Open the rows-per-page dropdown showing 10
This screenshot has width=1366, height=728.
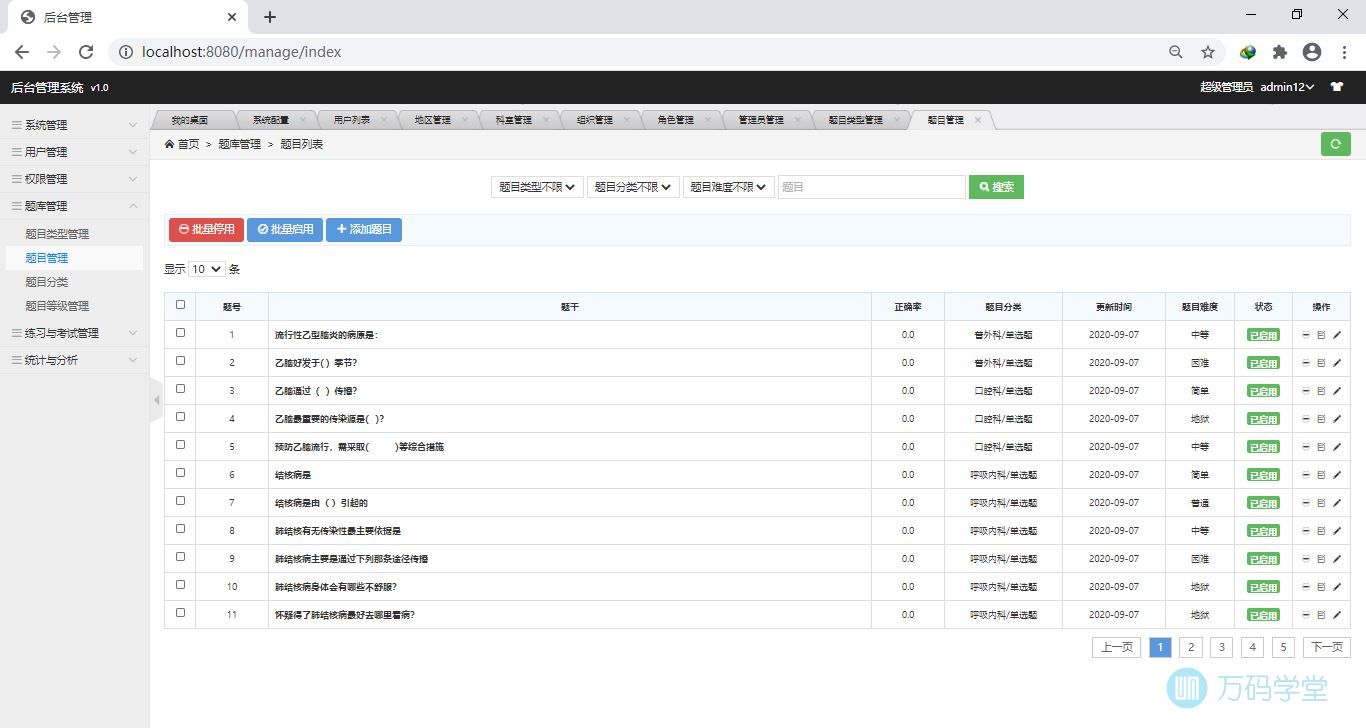tap(207, 269)
